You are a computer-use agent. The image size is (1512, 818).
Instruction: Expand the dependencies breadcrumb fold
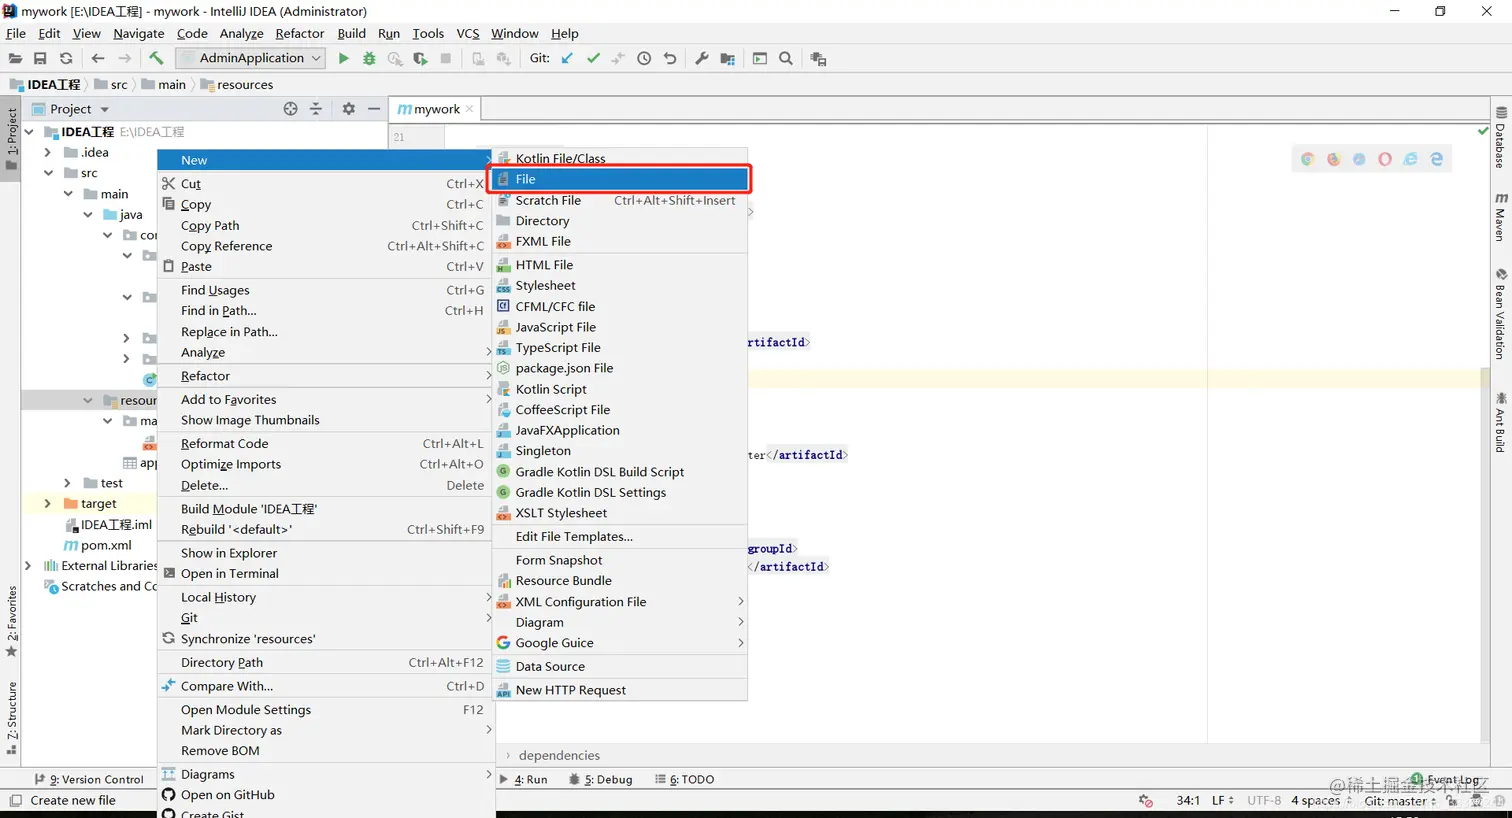pyautogui.click(x=508, y=756)
